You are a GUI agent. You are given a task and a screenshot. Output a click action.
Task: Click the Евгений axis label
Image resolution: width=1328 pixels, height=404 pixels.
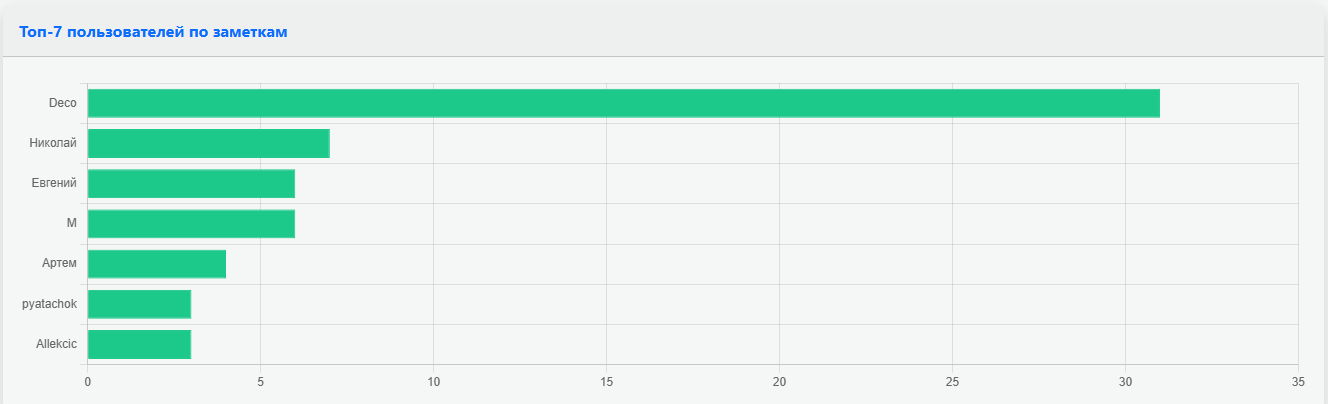coord(55,184)
